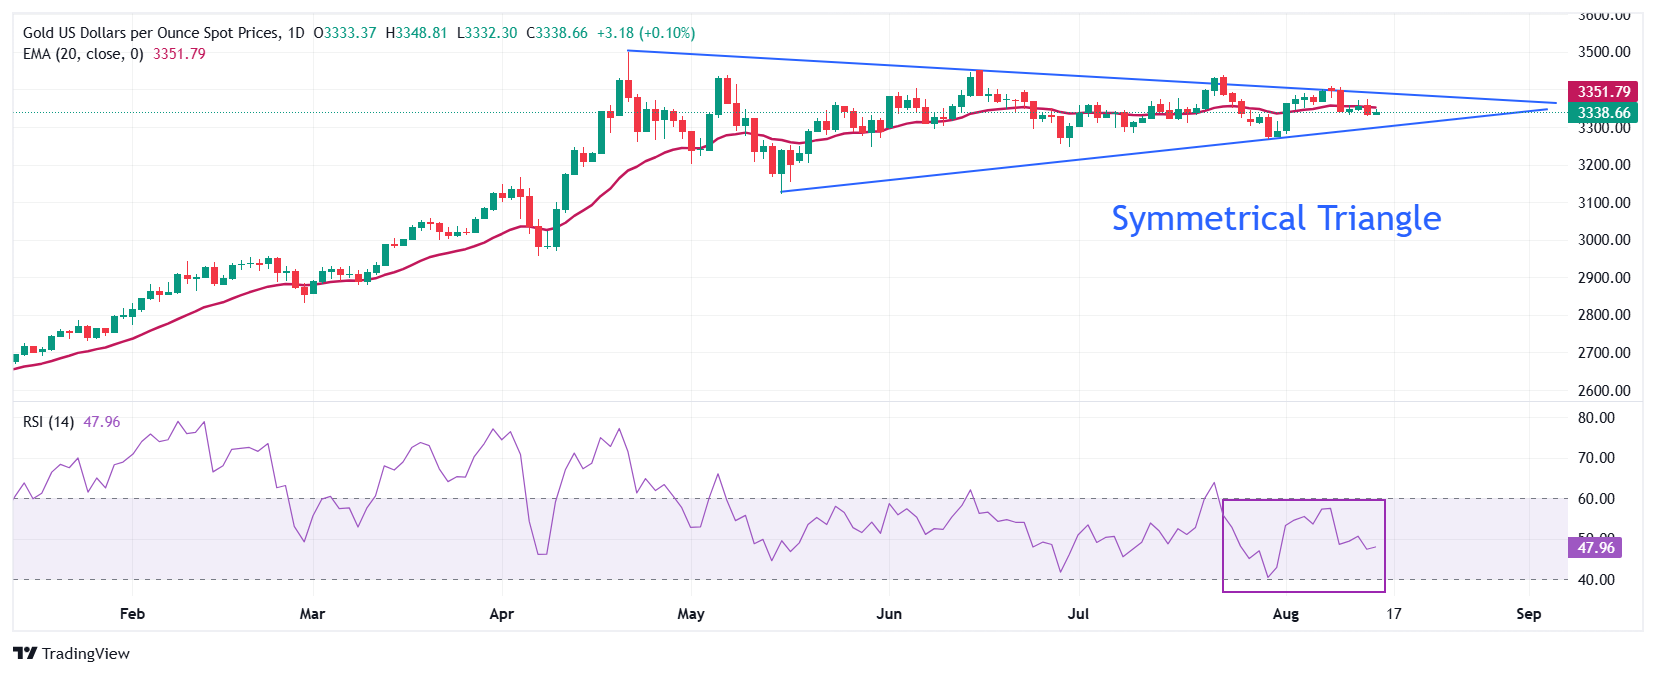Click the Aug label on time axis

1286,614
